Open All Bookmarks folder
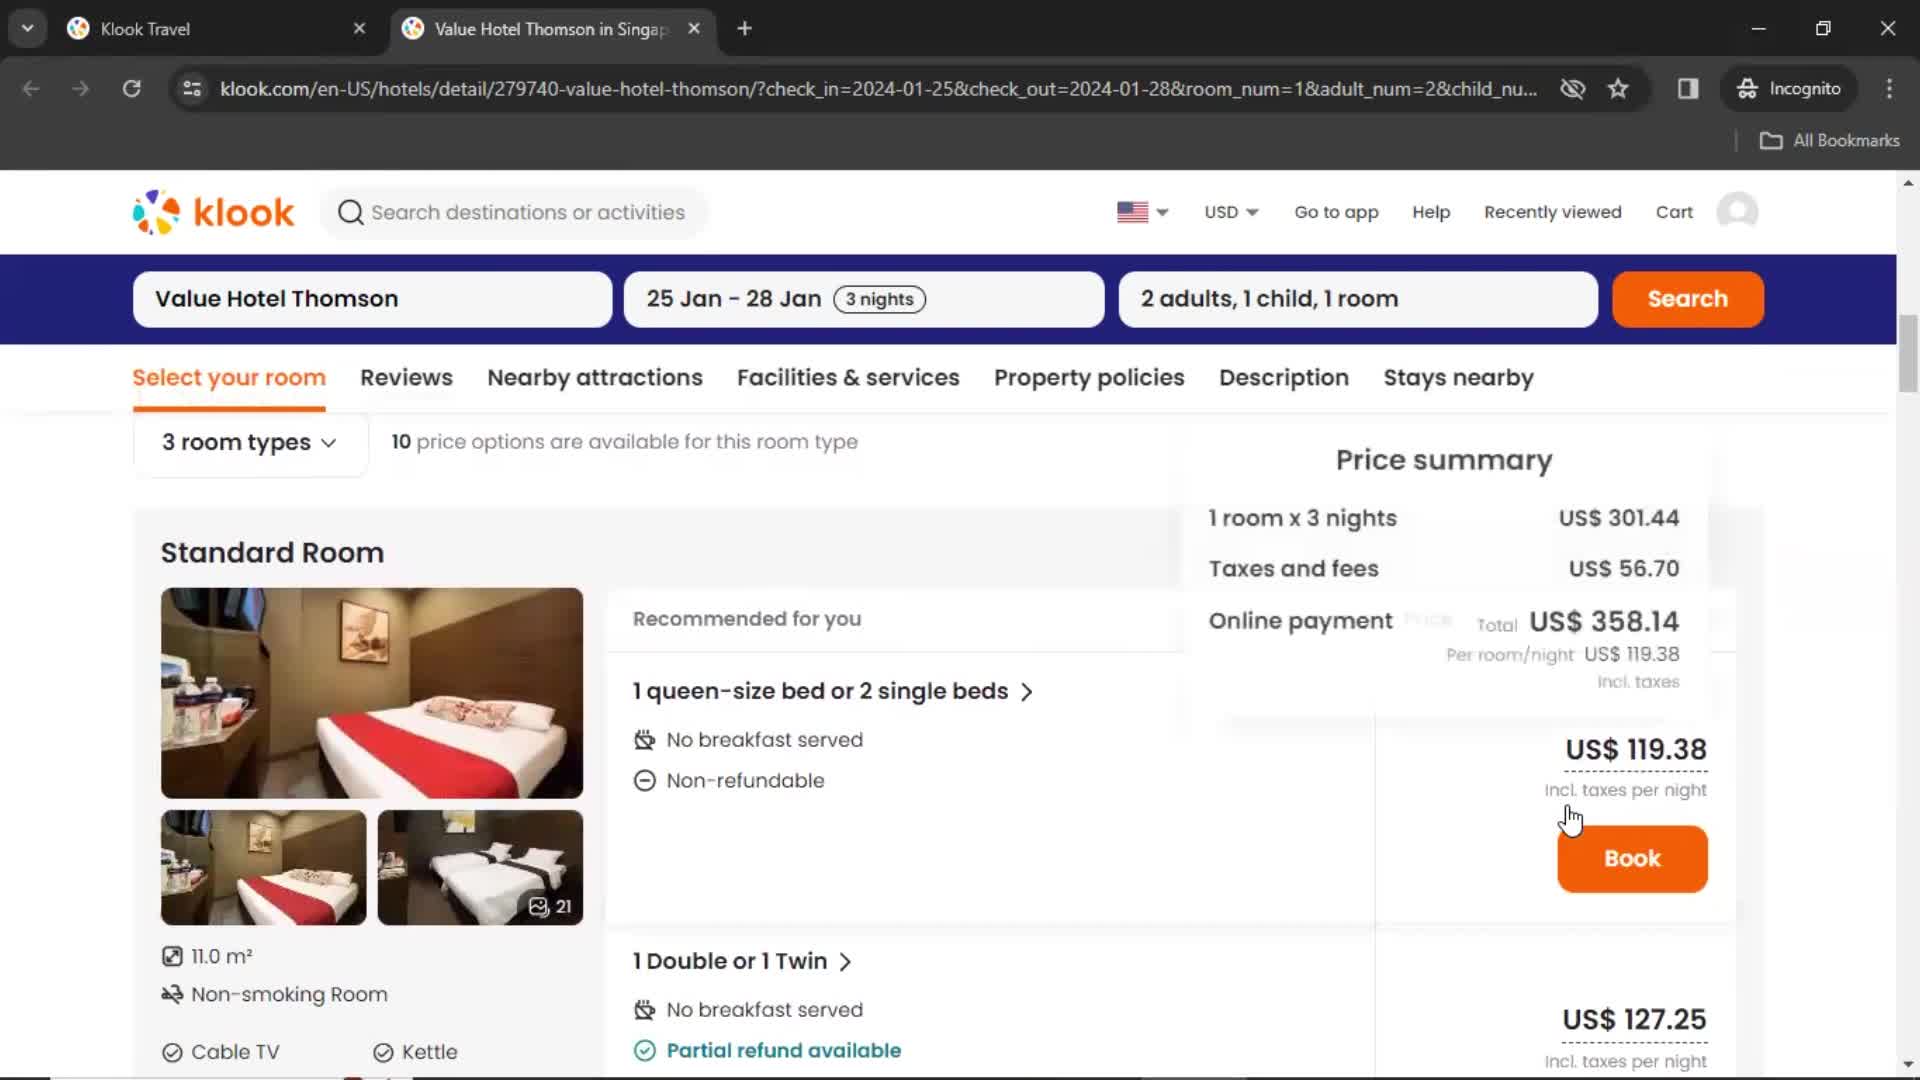 [1829, 141]
